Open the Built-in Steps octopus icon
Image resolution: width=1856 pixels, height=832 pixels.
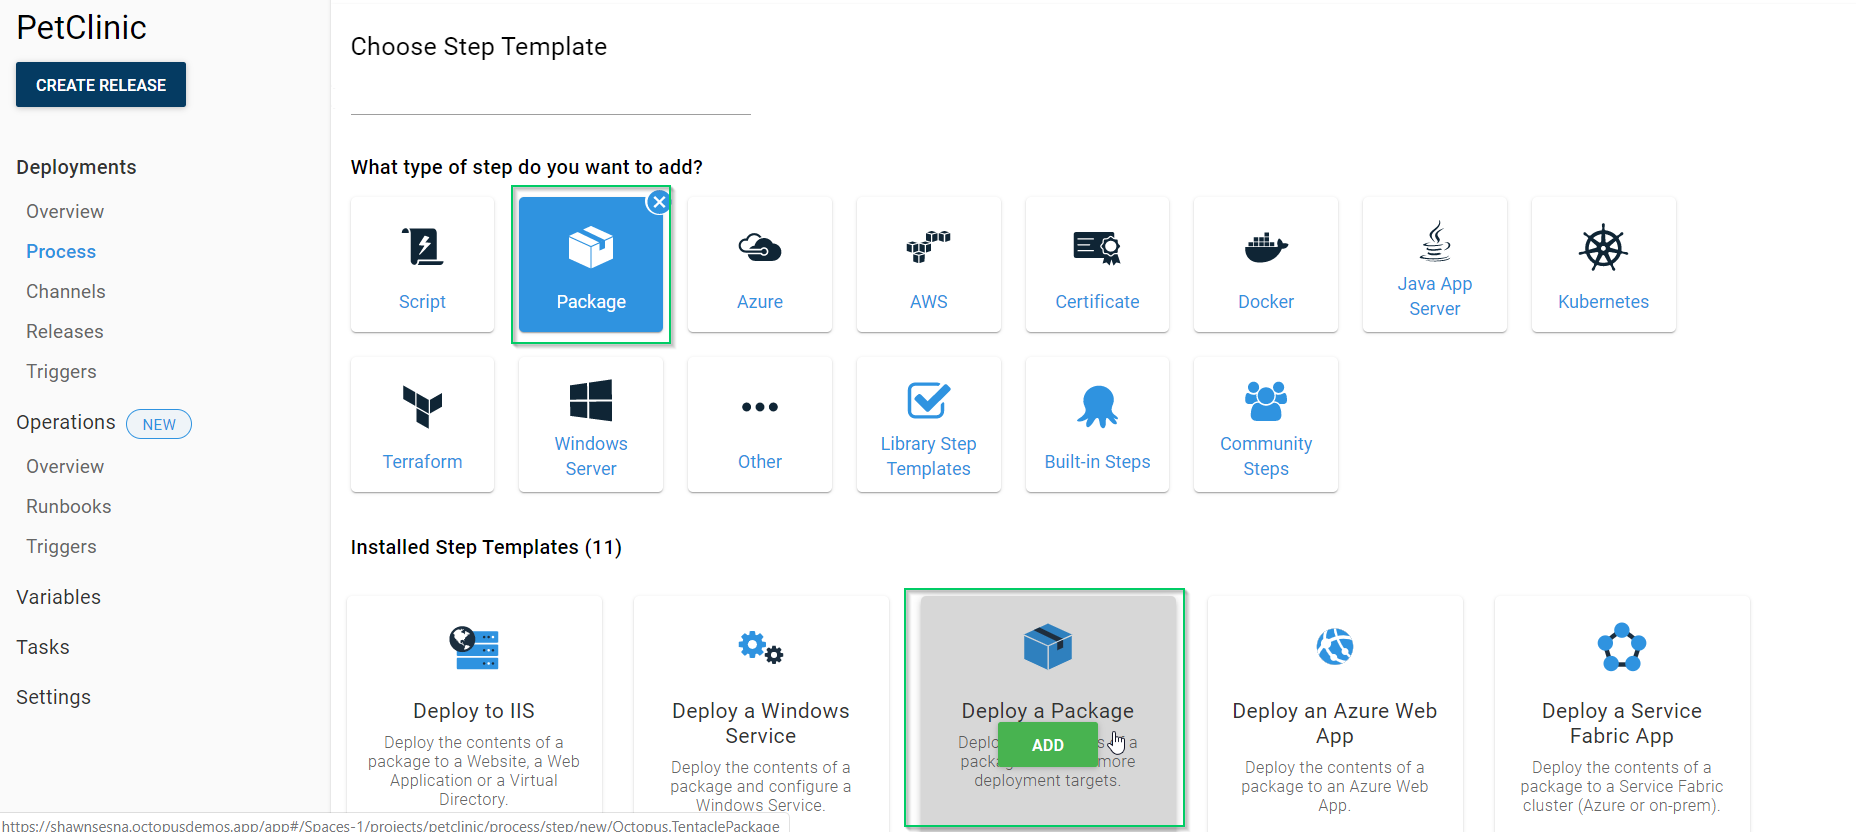pyautogui.click(x=1097, y=406)
